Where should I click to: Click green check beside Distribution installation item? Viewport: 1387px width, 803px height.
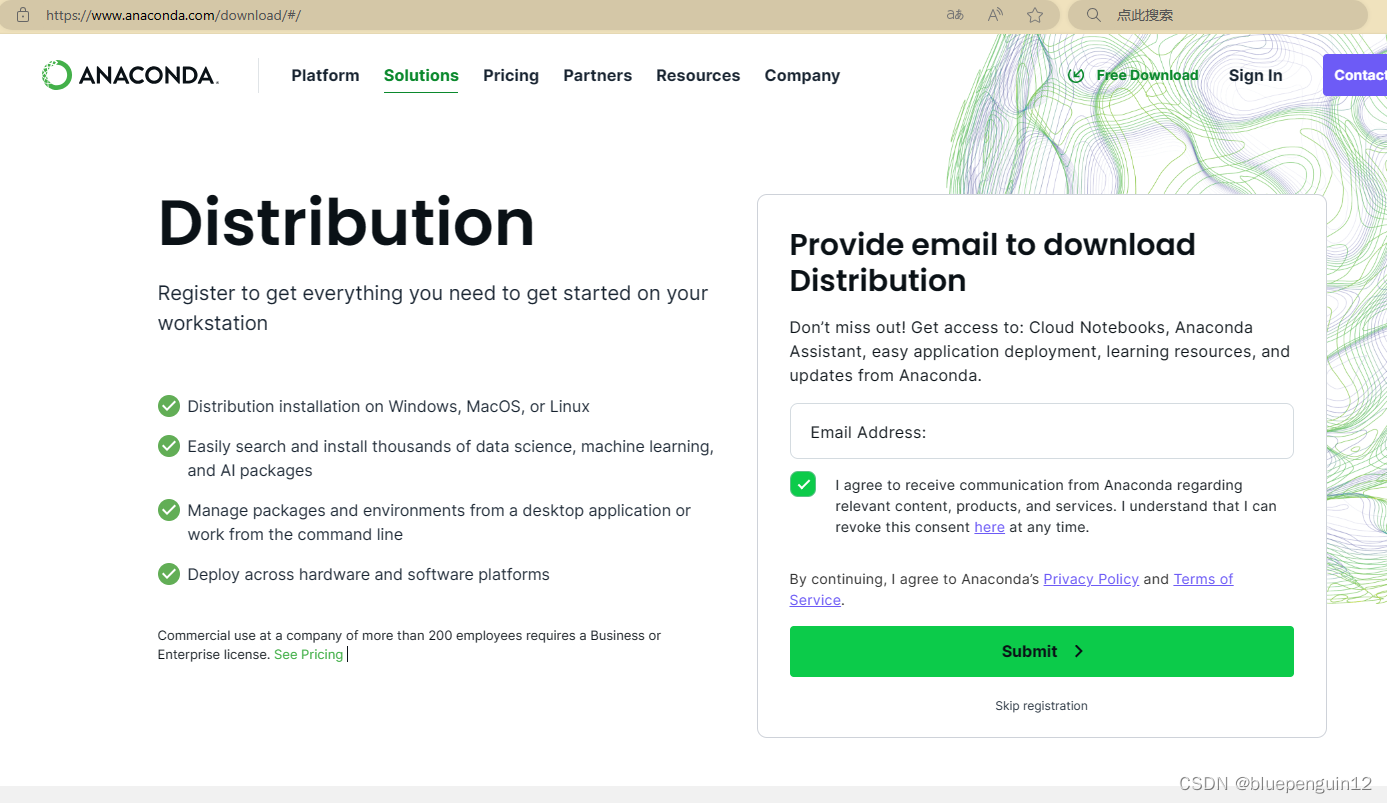pos(169,406)
